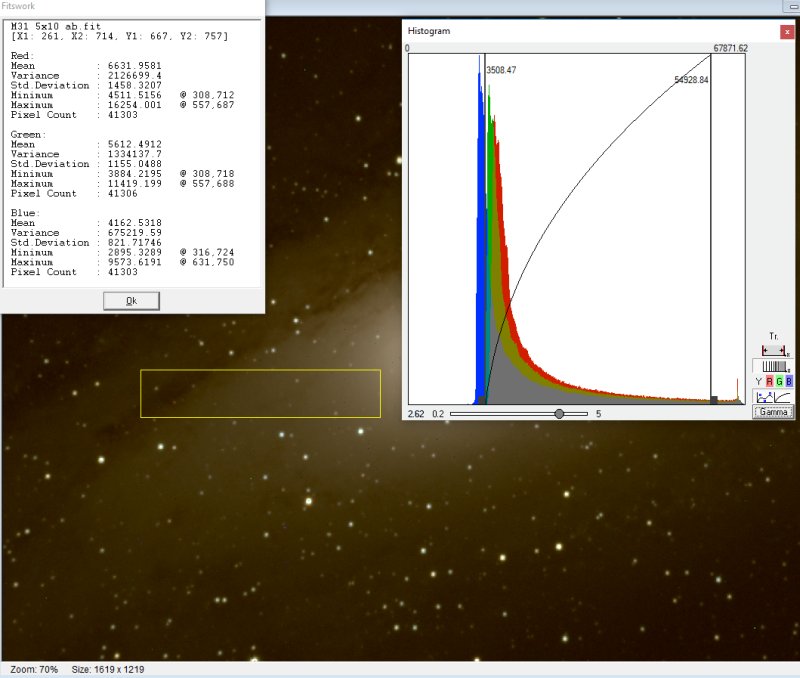This screenshot has height=678, width=800.
Task: Select the multi-point curve editing icon
Action: [764, 397]
